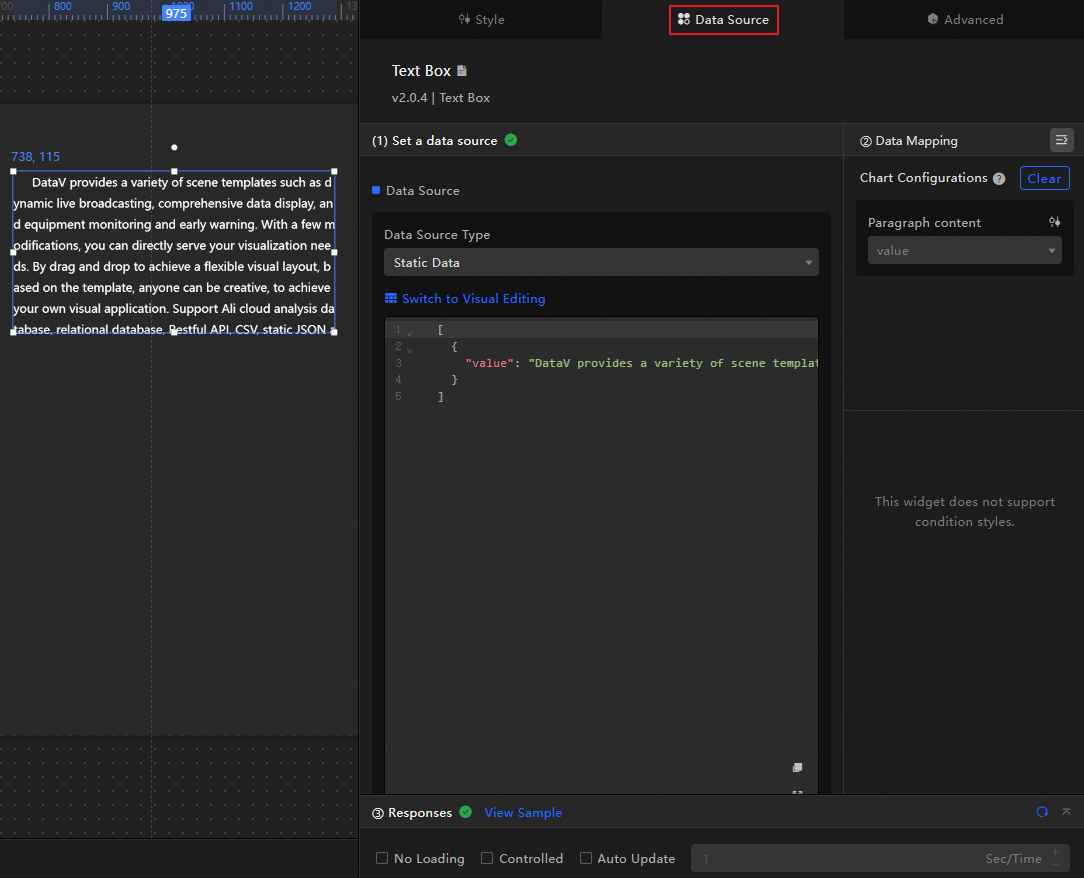1084x878 pixels.
Task: Open the Advanced tab
Action: click(x=964, y=19)
